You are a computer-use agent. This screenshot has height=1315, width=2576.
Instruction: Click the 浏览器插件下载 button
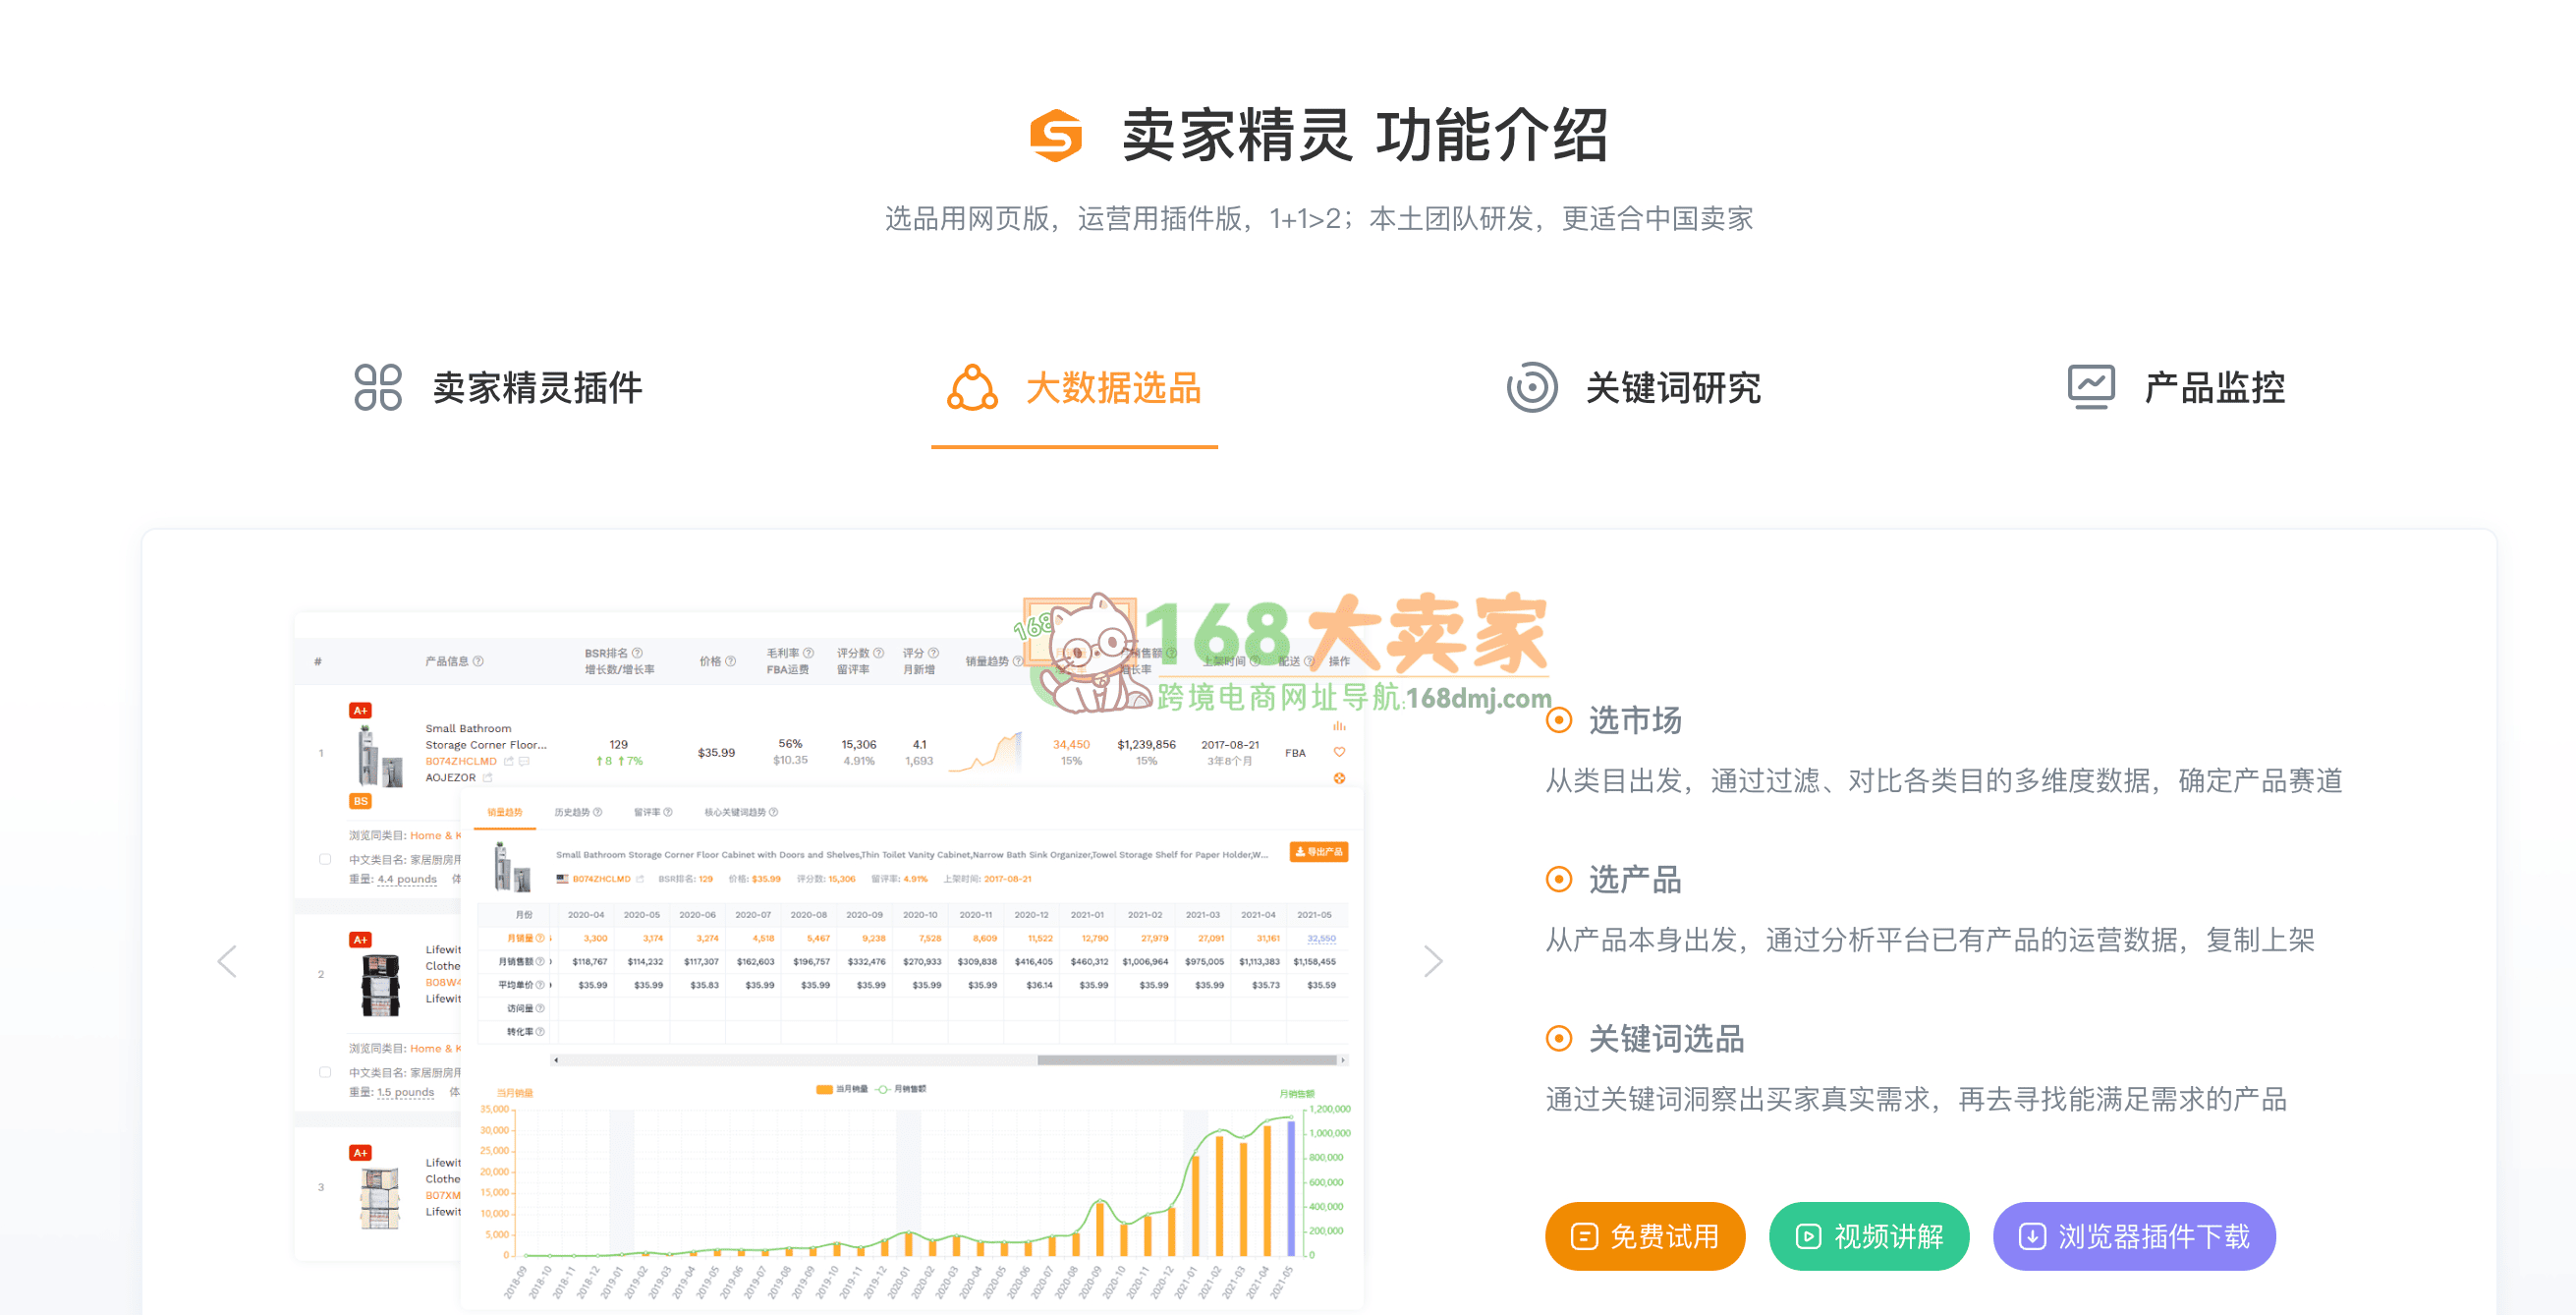tap(2134, 1236)
